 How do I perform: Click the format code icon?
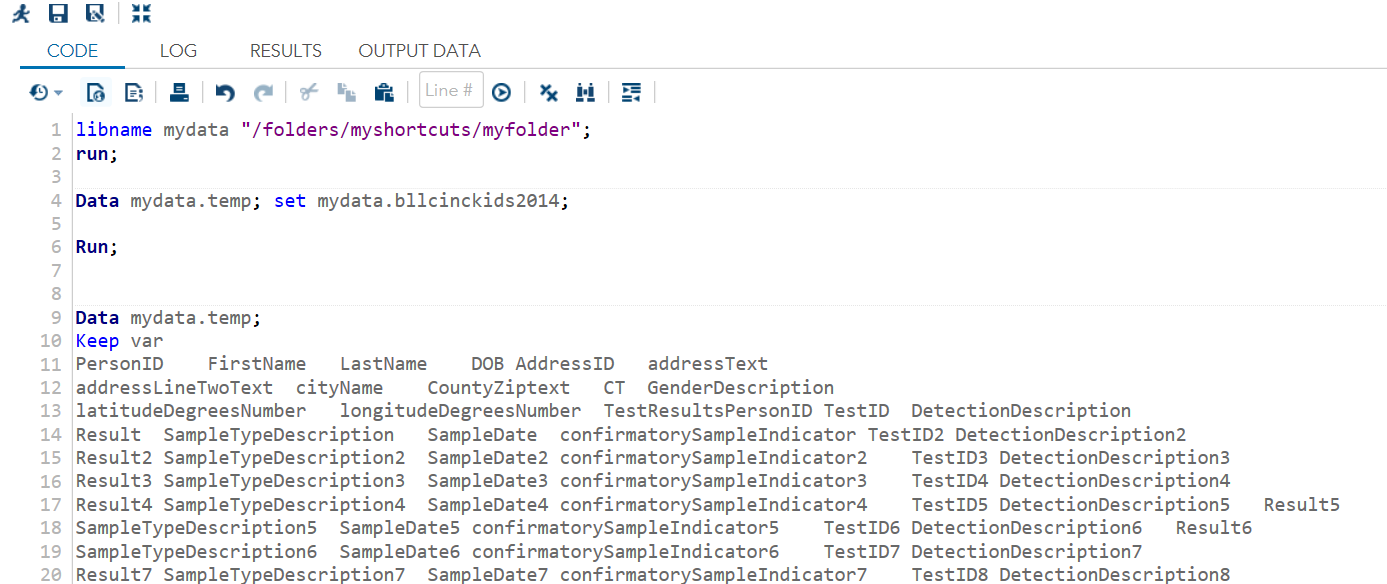click(631, 92)
